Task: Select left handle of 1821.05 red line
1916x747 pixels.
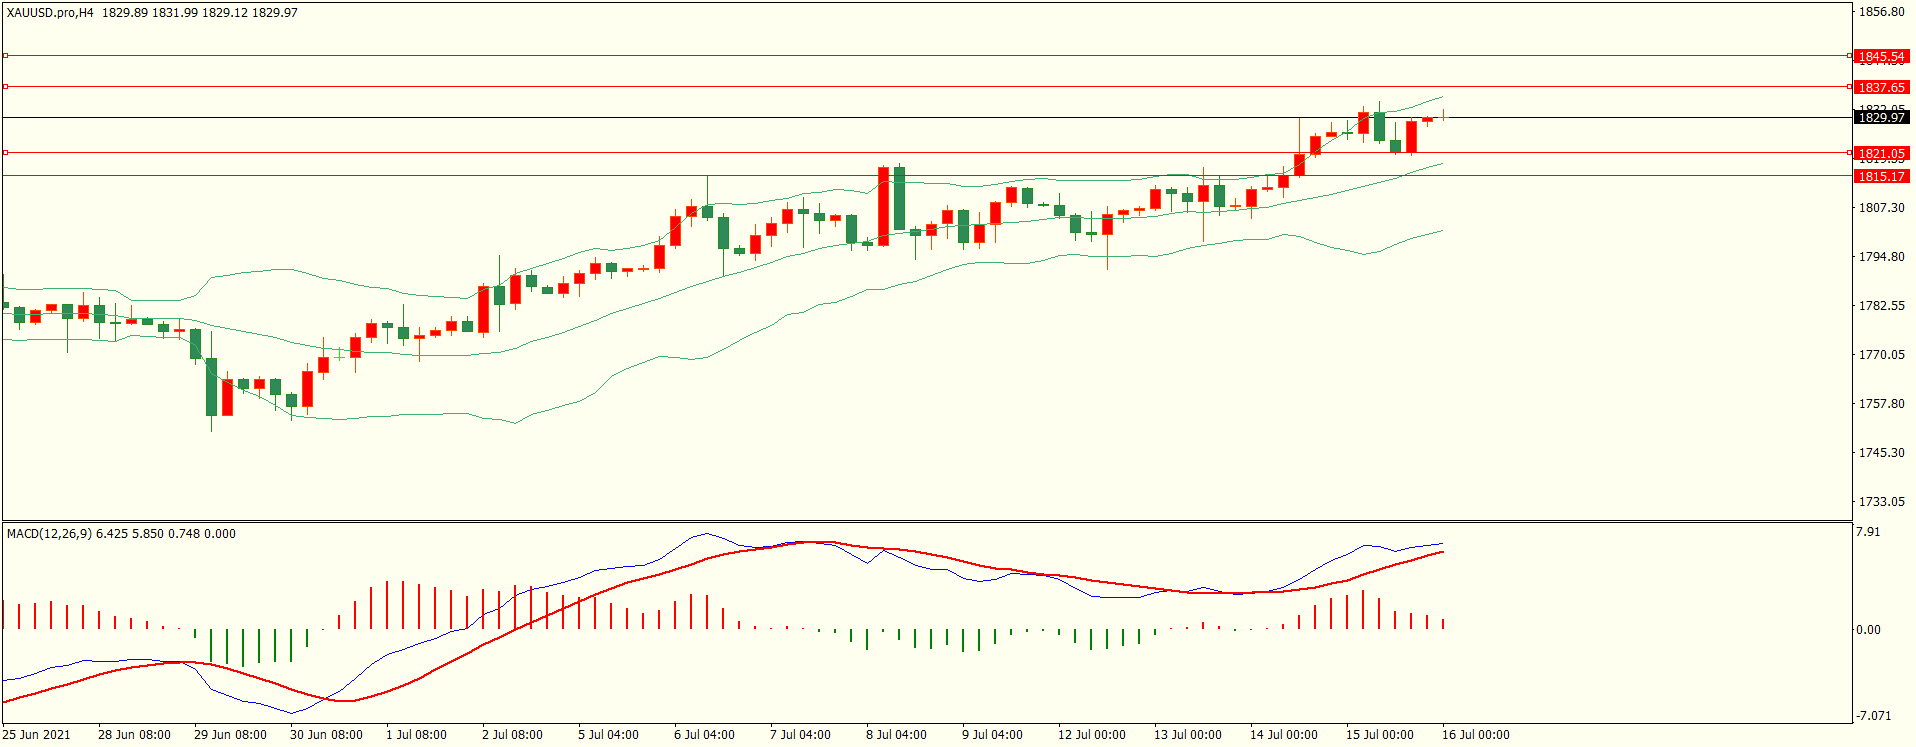Action: pyautogui.click(x=5, y=153)
